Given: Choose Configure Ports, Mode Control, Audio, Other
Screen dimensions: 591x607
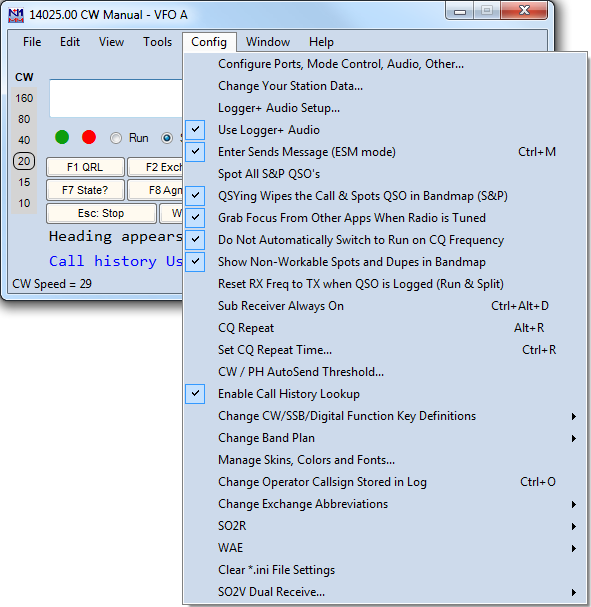Looking at the screenshot, I should tap(385, 64).
